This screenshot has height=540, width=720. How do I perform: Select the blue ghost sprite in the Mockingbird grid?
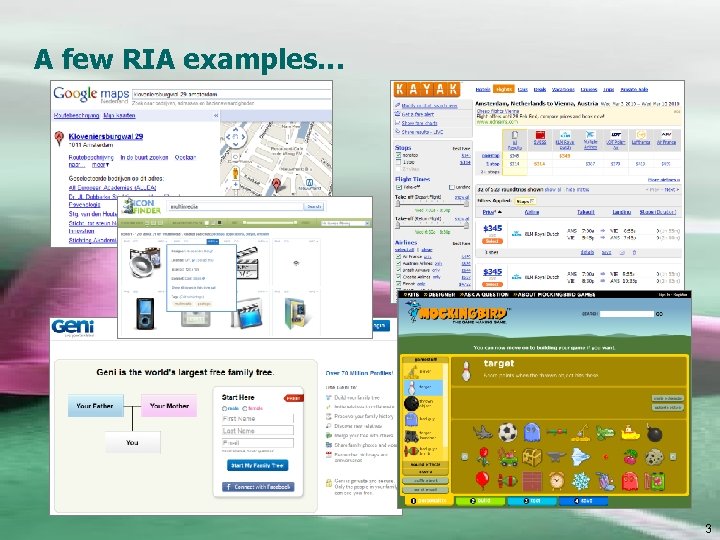(532, 432)
